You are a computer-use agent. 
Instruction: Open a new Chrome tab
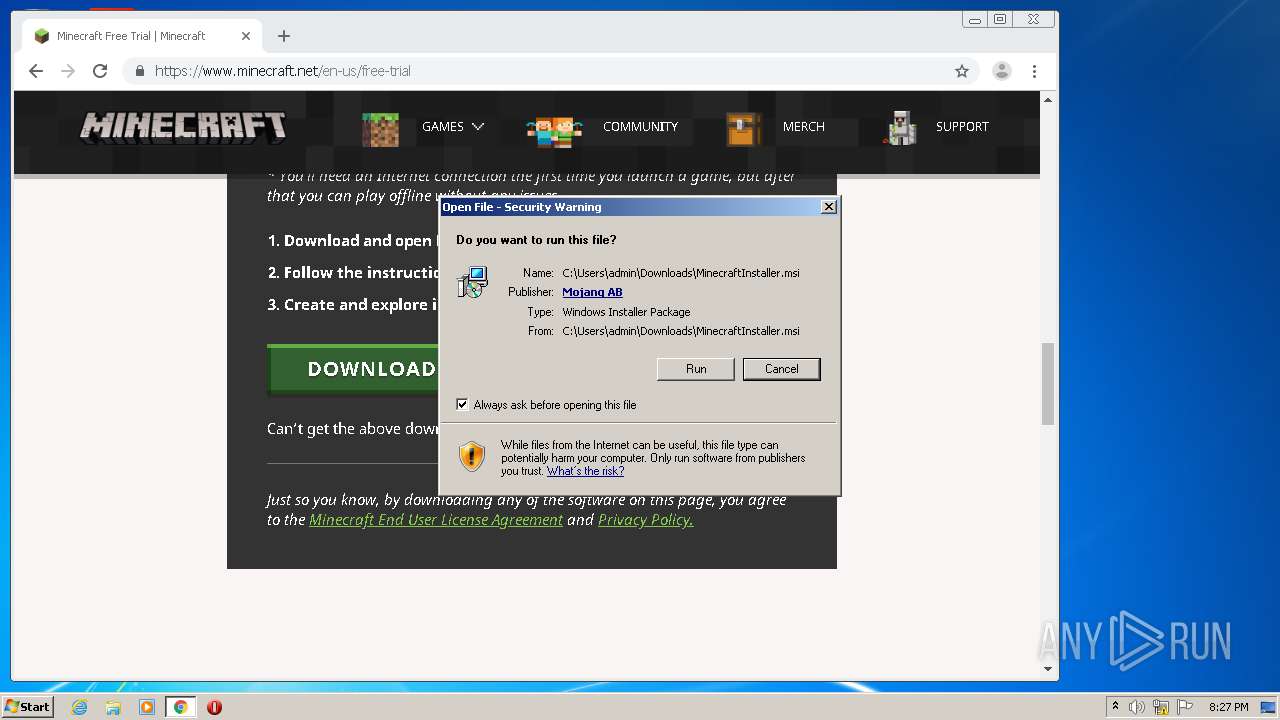click(284, 36)
